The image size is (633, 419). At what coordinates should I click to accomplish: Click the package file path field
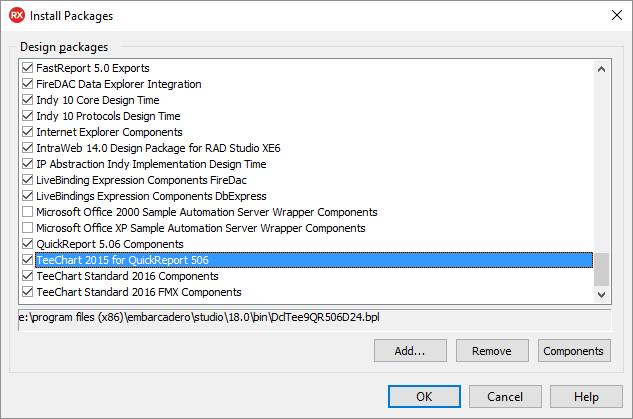pos(315,320)
